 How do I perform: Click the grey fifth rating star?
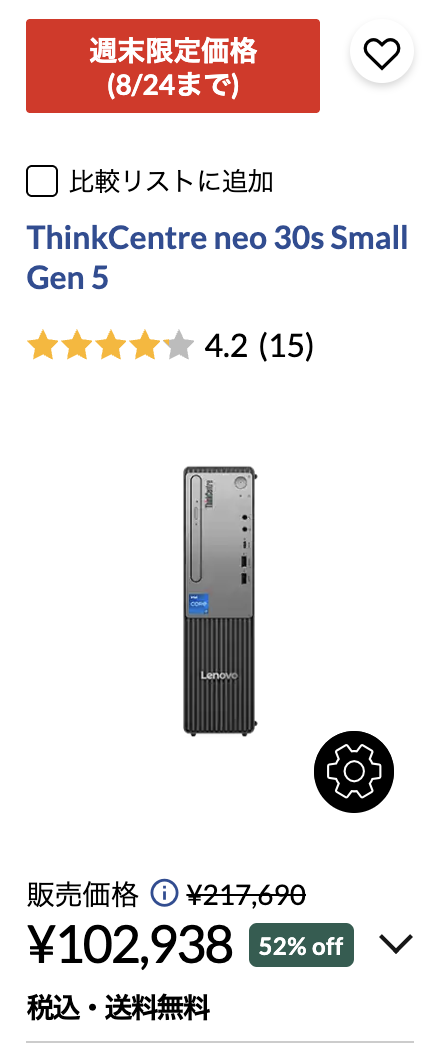[178, 347]
